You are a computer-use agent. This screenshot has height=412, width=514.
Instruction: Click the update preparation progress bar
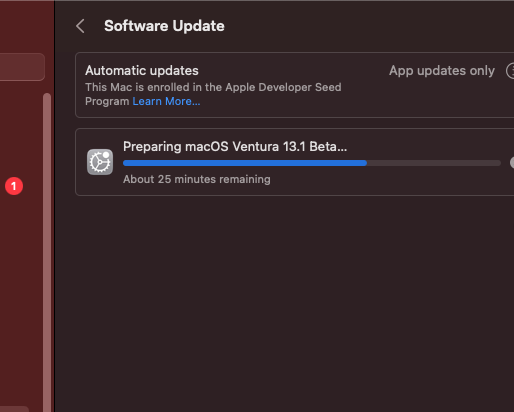point(312,163)
